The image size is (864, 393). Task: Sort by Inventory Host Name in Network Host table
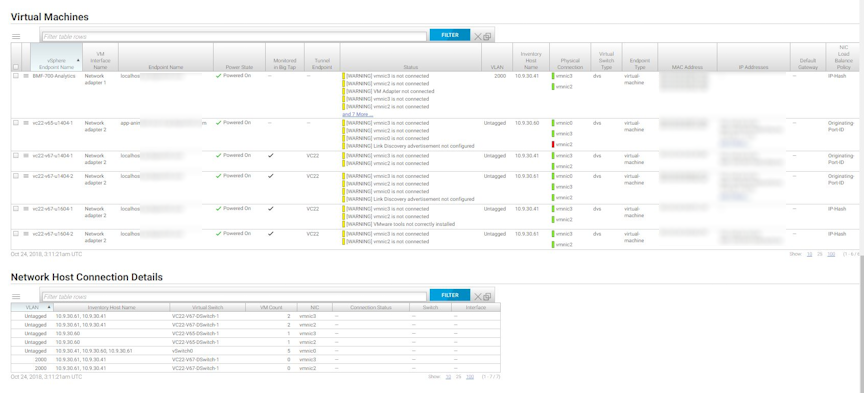(x=111, y=308)
